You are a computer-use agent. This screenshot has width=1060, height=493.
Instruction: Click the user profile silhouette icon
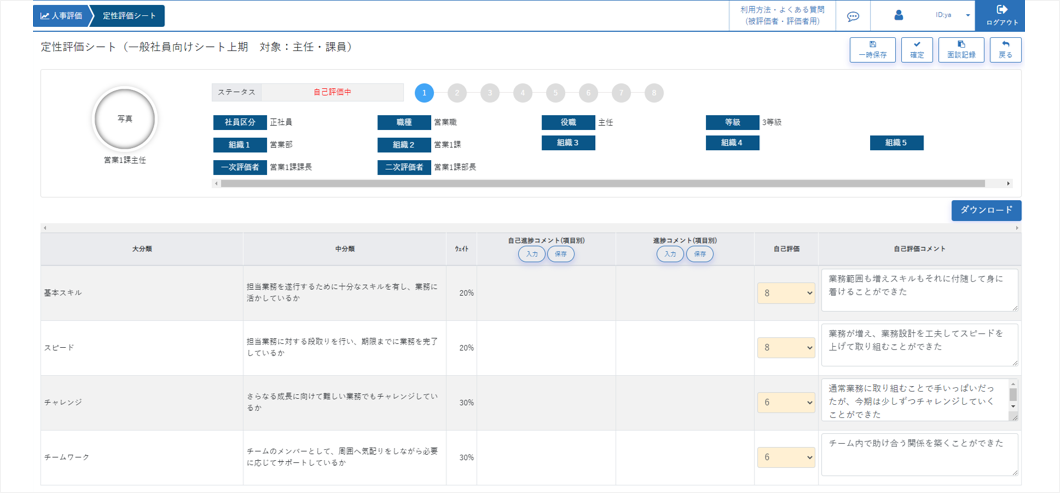[x=898, y=16]
